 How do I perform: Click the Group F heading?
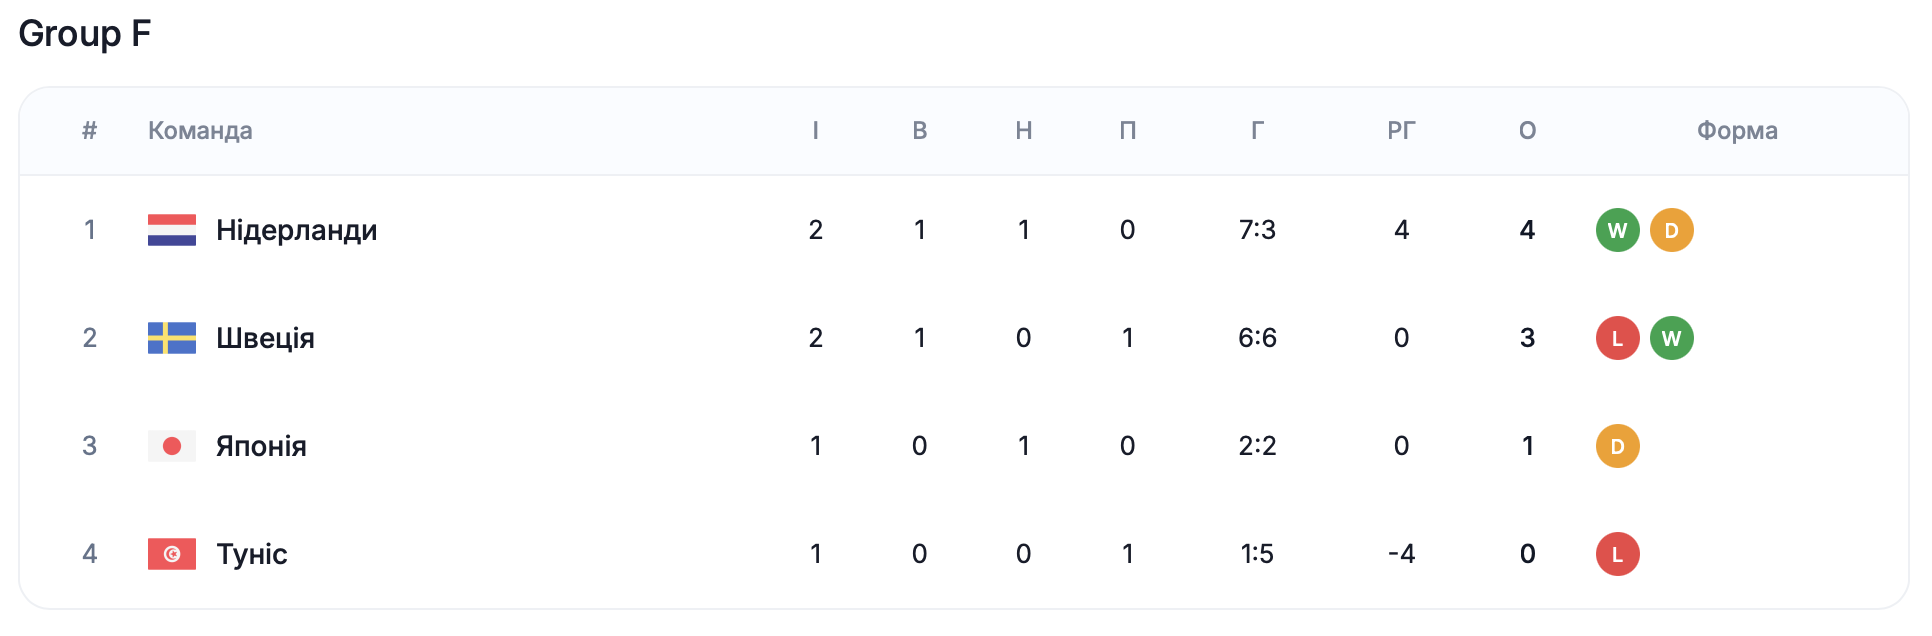pos(85,33)
